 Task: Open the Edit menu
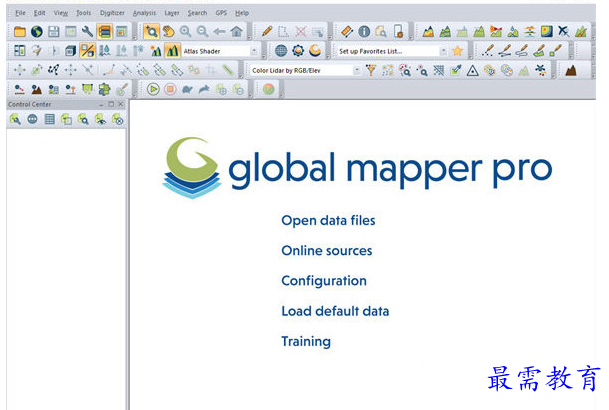[x=39, y=13]
